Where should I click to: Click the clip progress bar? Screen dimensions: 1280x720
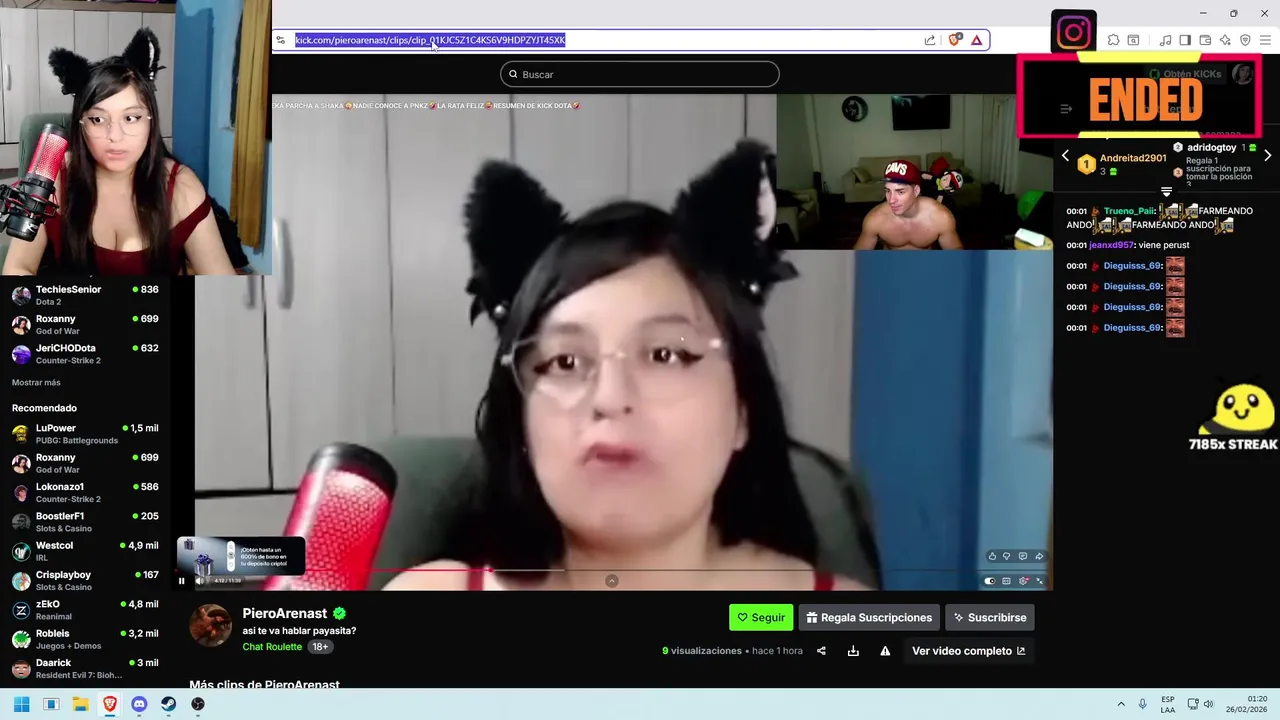pos(614,570)
